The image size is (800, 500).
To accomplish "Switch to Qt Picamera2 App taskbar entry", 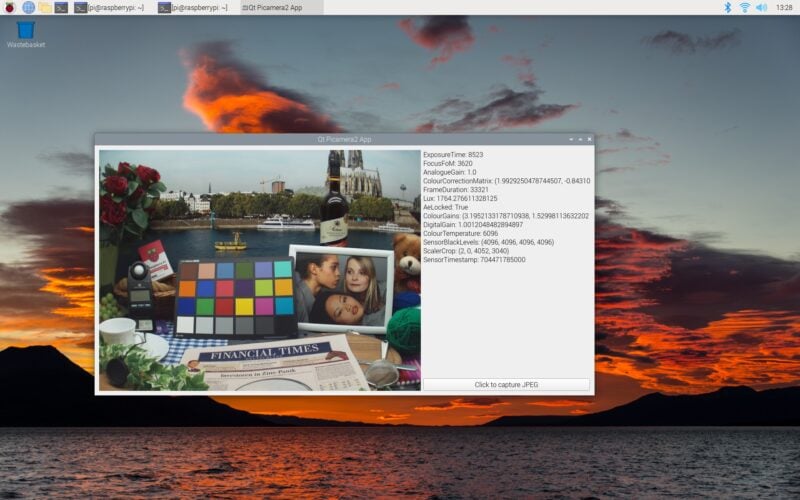I will 278,7.
